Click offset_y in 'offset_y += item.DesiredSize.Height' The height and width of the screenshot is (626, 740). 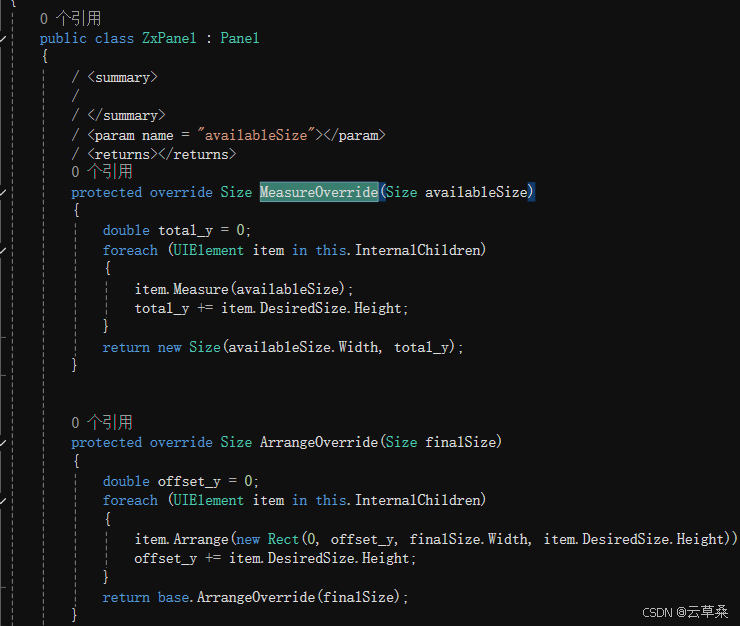[165, 559]
